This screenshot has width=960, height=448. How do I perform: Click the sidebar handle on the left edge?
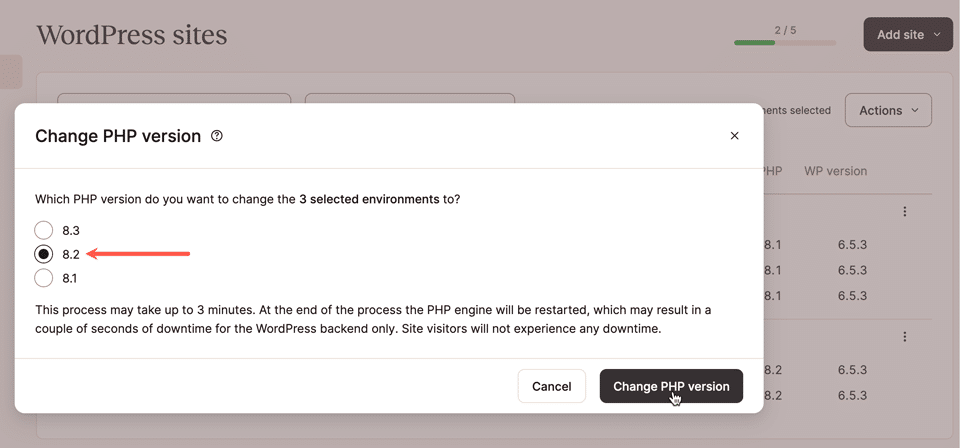pyautogui.click(x=10, y=72)
